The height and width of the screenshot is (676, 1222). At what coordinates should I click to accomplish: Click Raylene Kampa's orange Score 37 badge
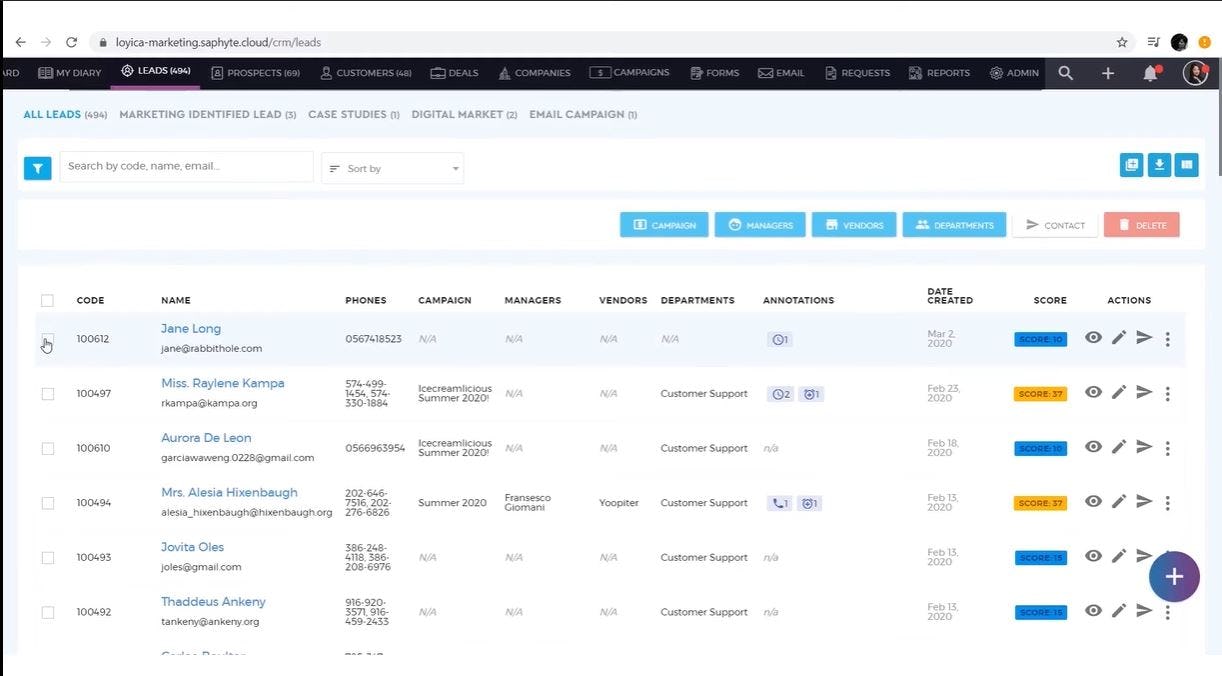(x=1040, y=394)
